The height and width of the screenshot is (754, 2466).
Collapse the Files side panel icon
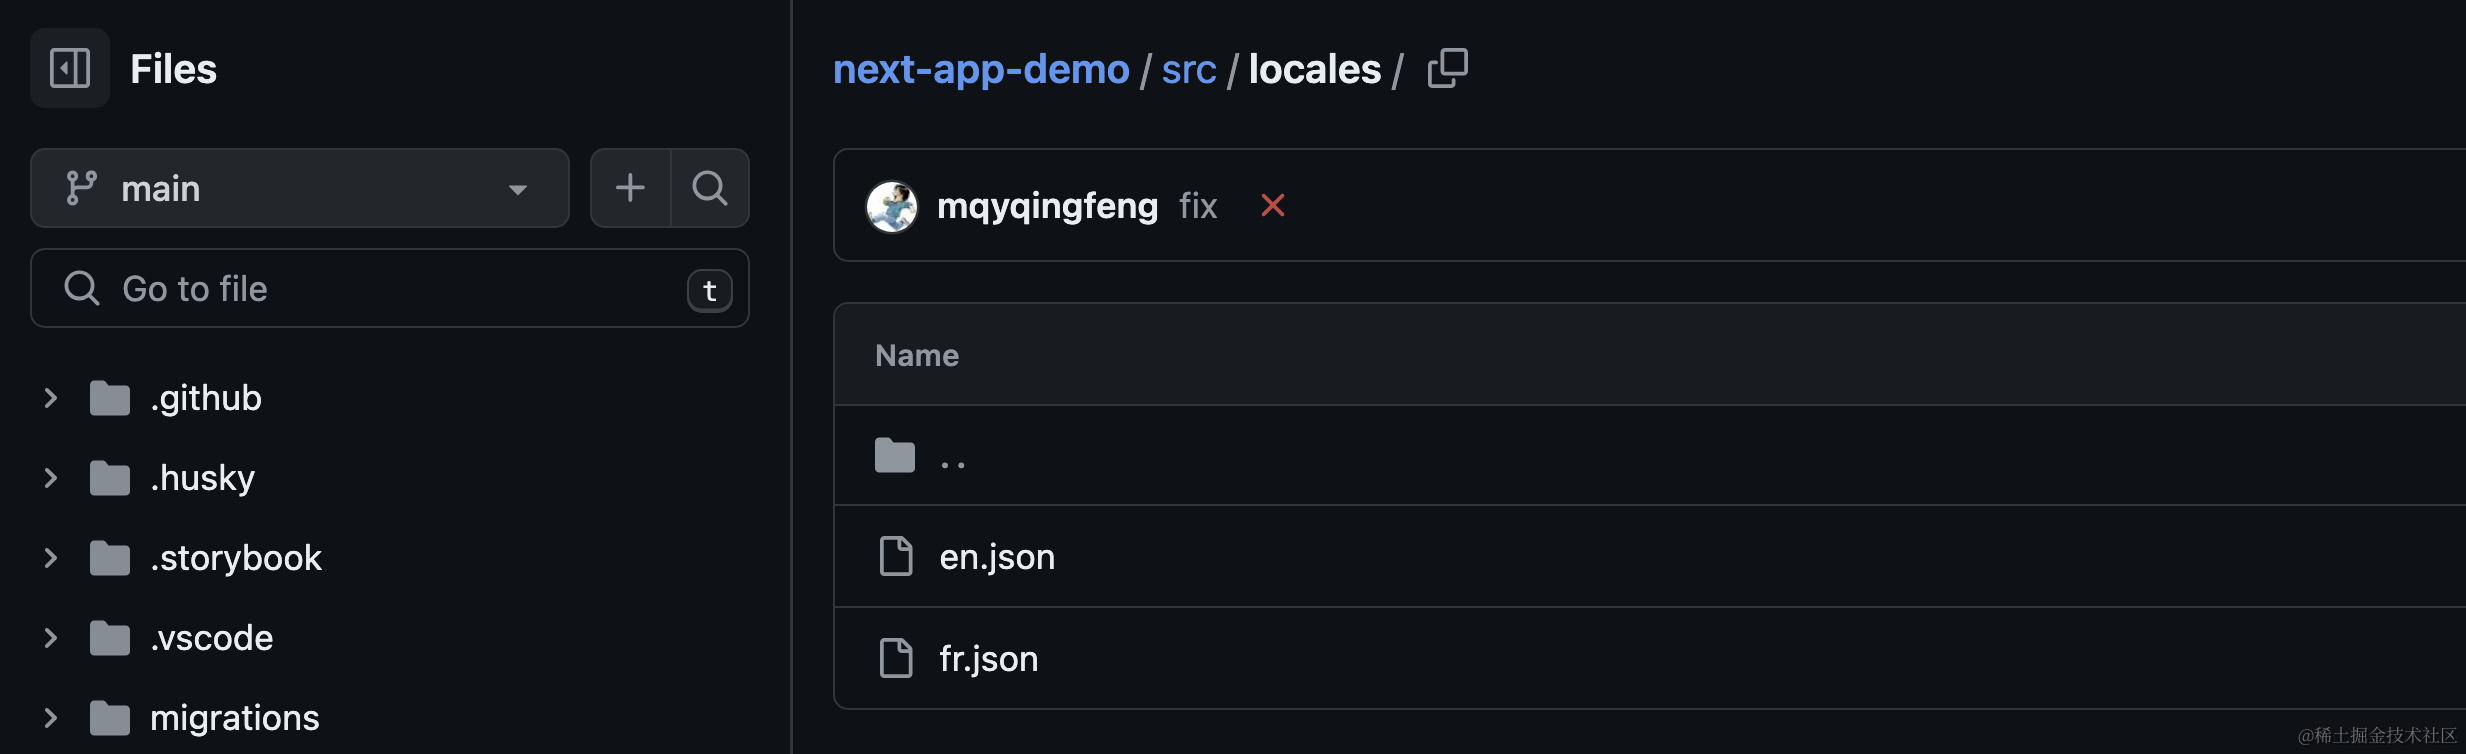tap(69, 68)
